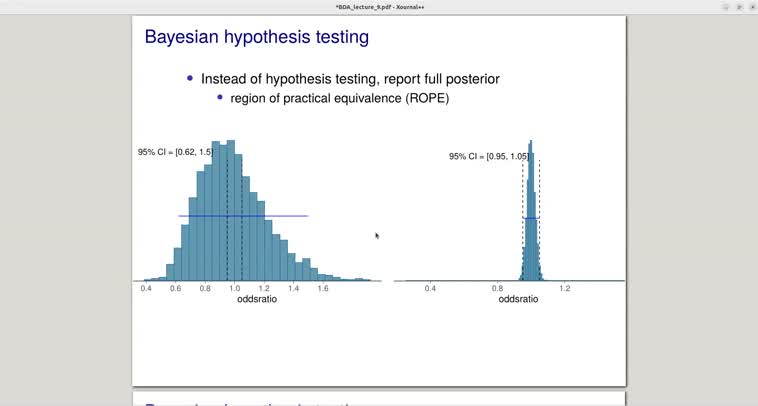Click the left chart's 'oddsratio' axis label
Viewport: 758px width, 406px height.
click(257, 299)
